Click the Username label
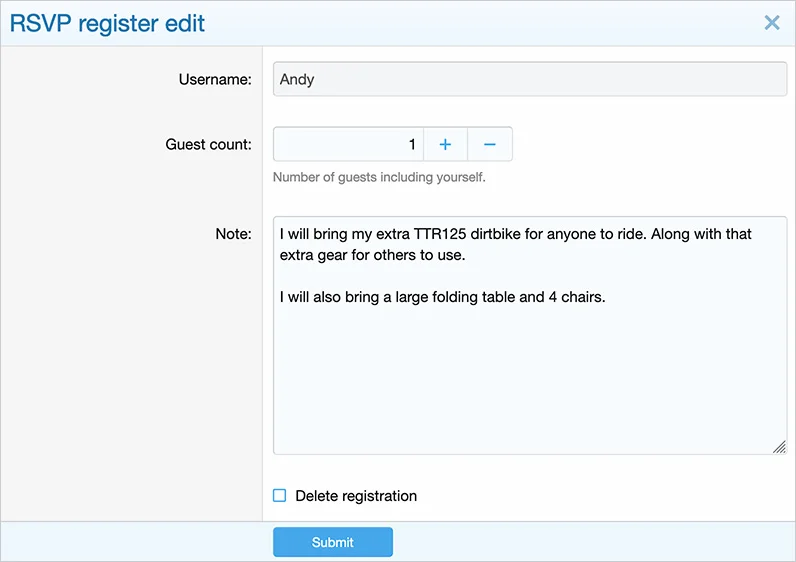The height and width of the screenshot is (562, 796). pos(215,79)
